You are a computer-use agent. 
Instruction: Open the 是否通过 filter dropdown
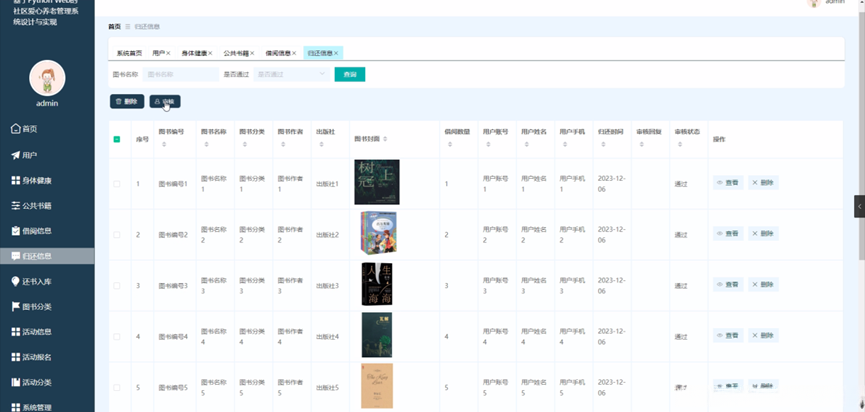coord(292,74)
